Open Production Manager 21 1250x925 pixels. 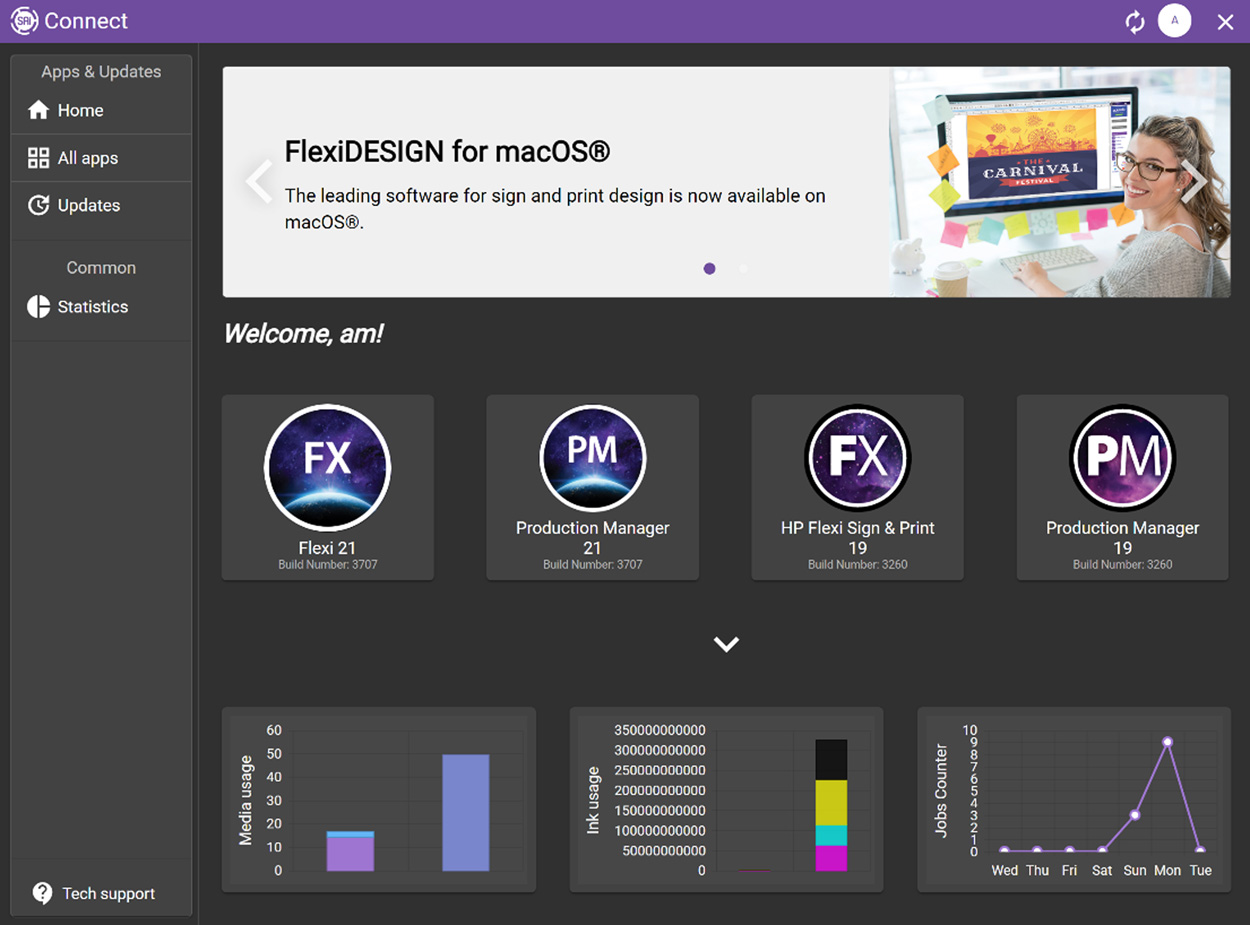[592, 487]
